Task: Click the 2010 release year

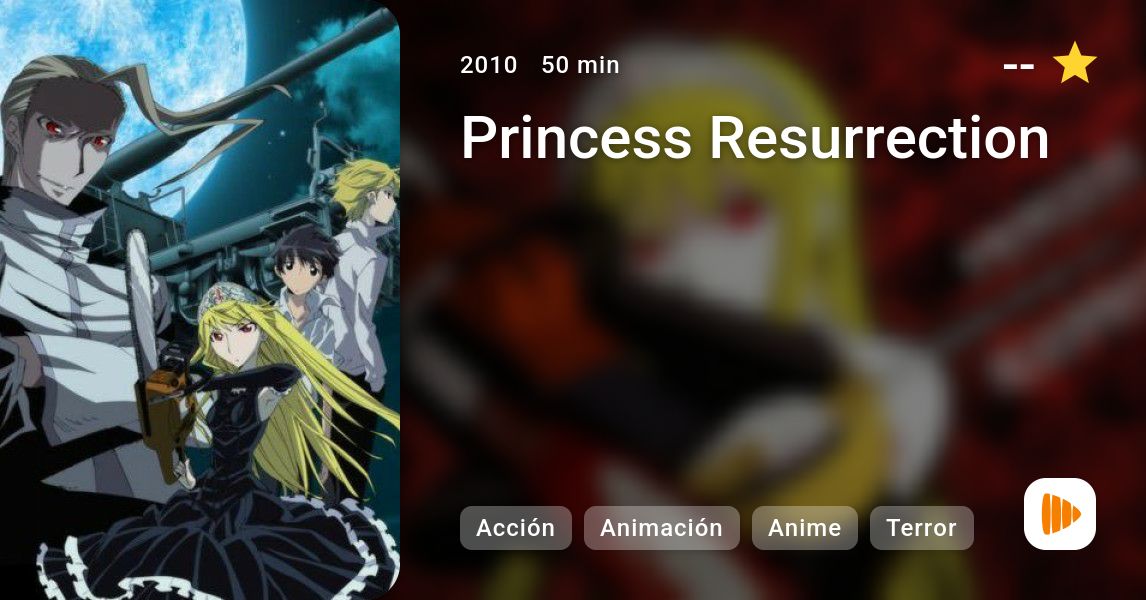Action: (x=488, y=65)
